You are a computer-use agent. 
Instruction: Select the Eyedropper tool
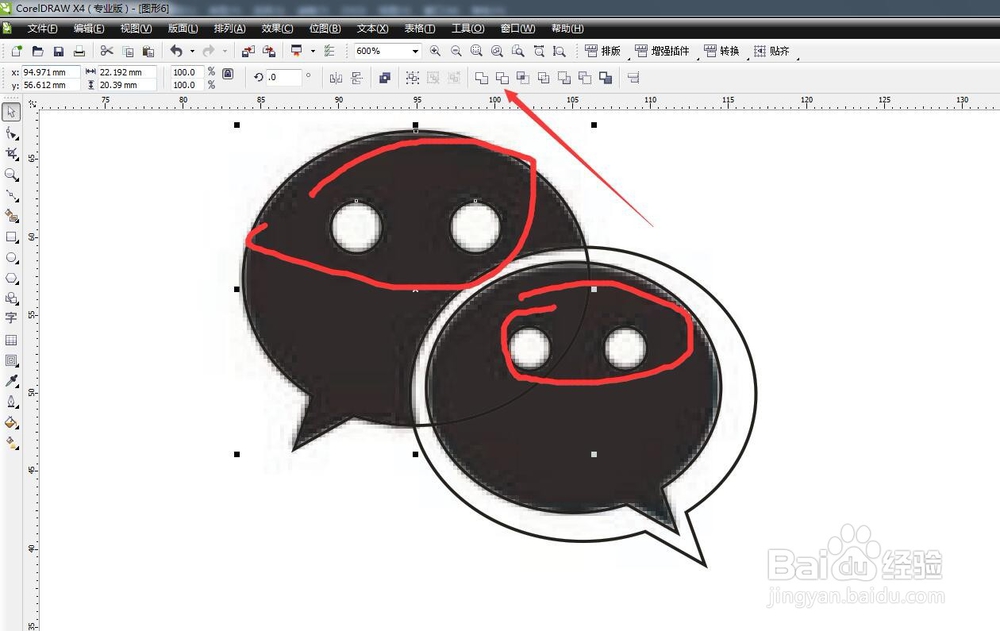(x=11, y=381)
